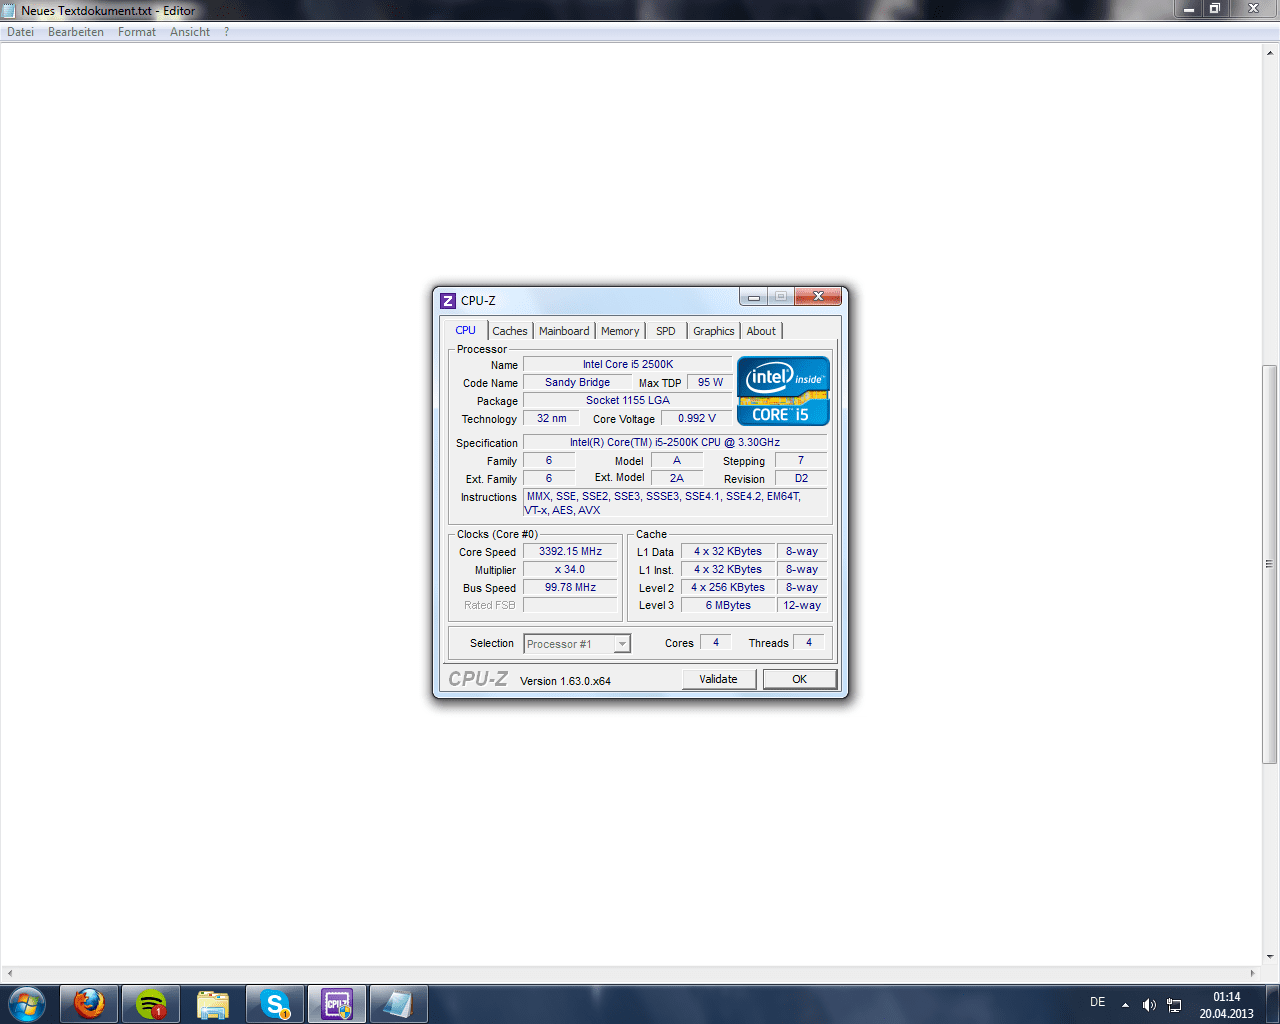Open the Datei menu in Editor
1280x1024 pixels.
click(21, 32)
